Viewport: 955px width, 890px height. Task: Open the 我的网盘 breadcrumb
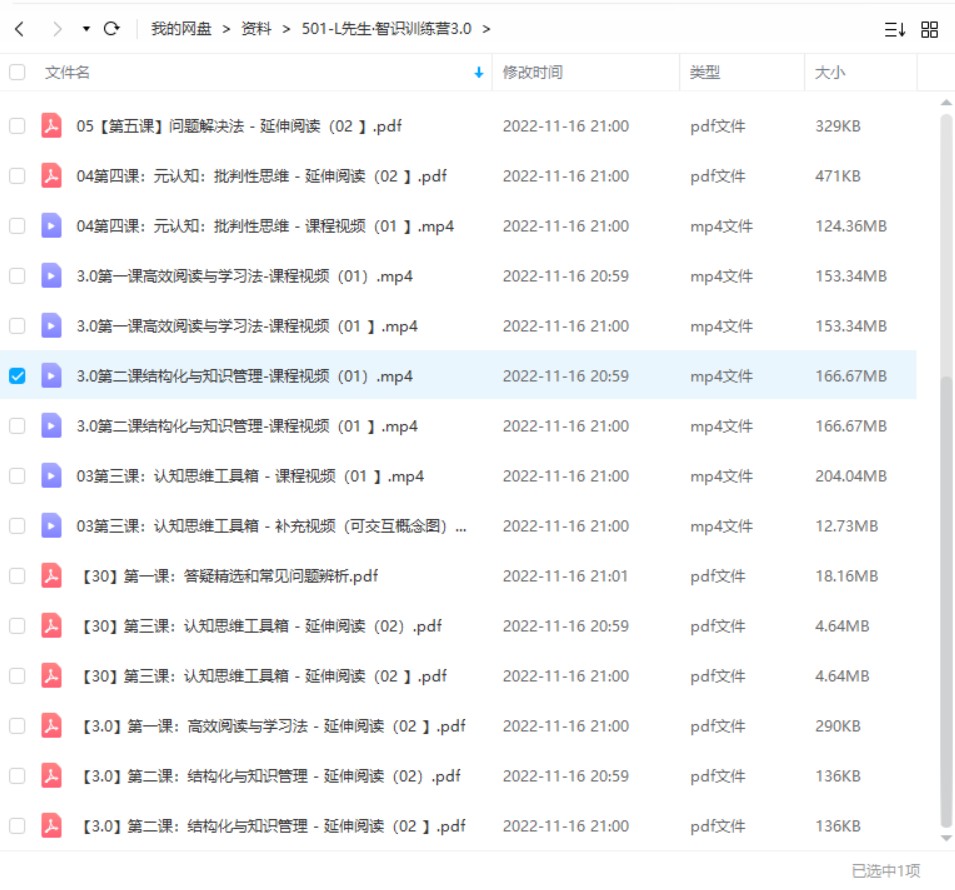click(x=181, y=29)
